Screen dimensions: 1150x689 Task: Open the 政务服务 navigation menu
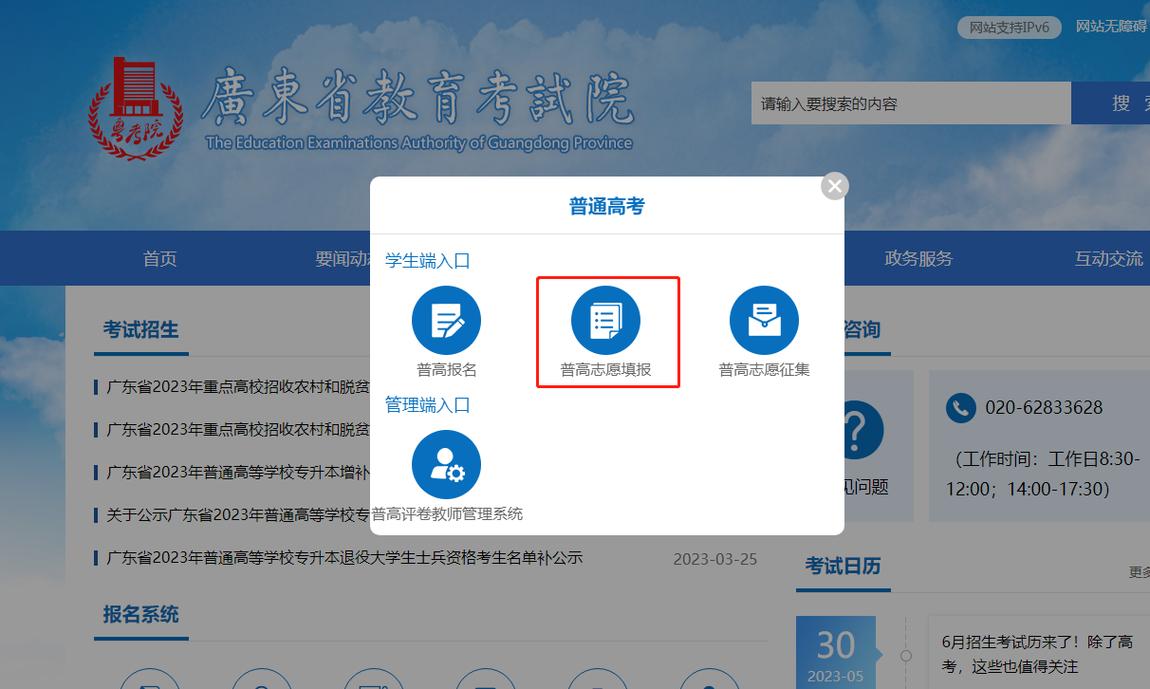pos(918,258)
